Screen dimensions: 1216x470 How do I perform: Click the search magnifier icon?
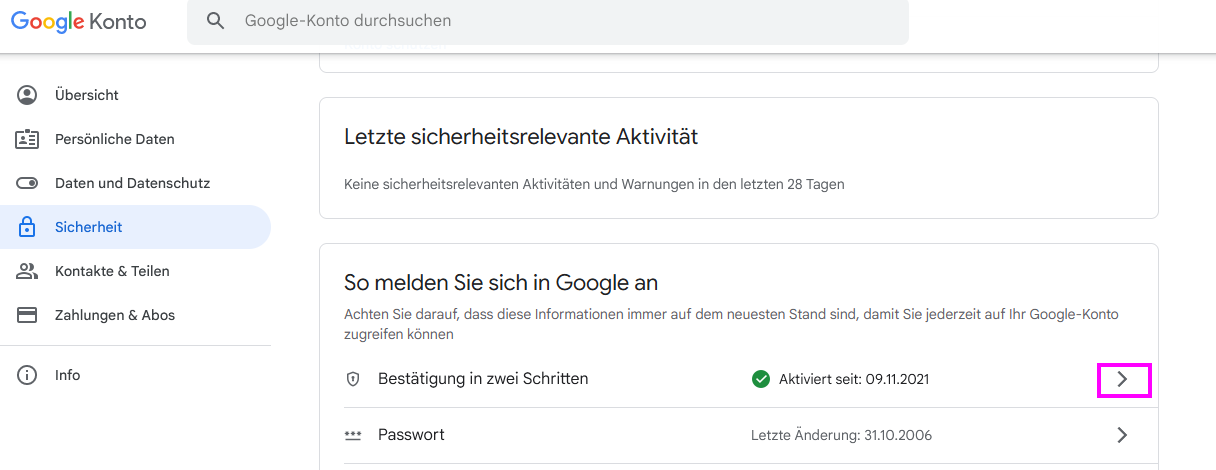point(214,21)
